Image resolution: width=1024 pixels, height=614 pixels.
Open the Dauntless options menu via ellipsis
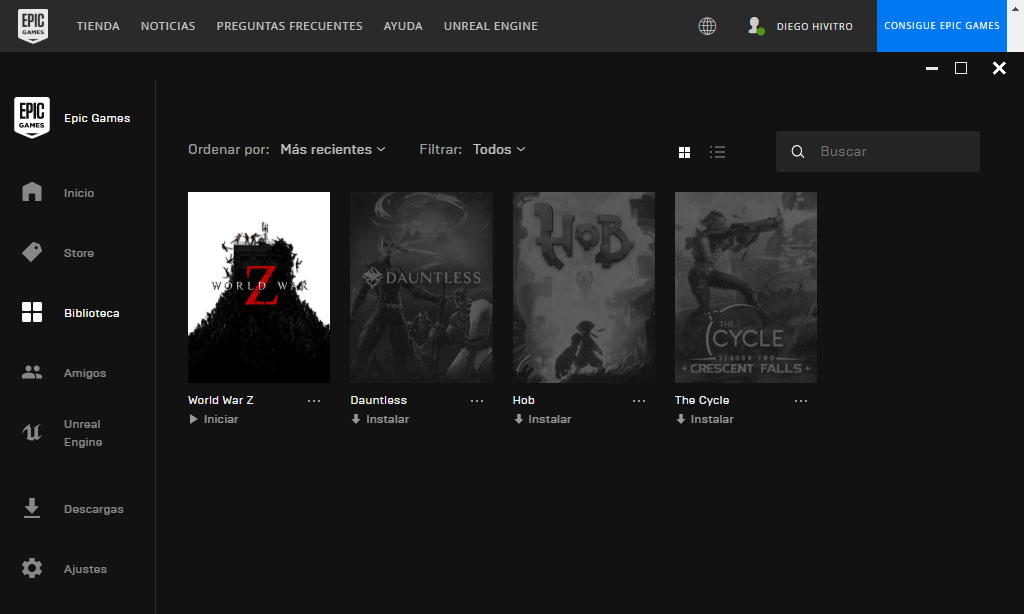click(477, 400)
